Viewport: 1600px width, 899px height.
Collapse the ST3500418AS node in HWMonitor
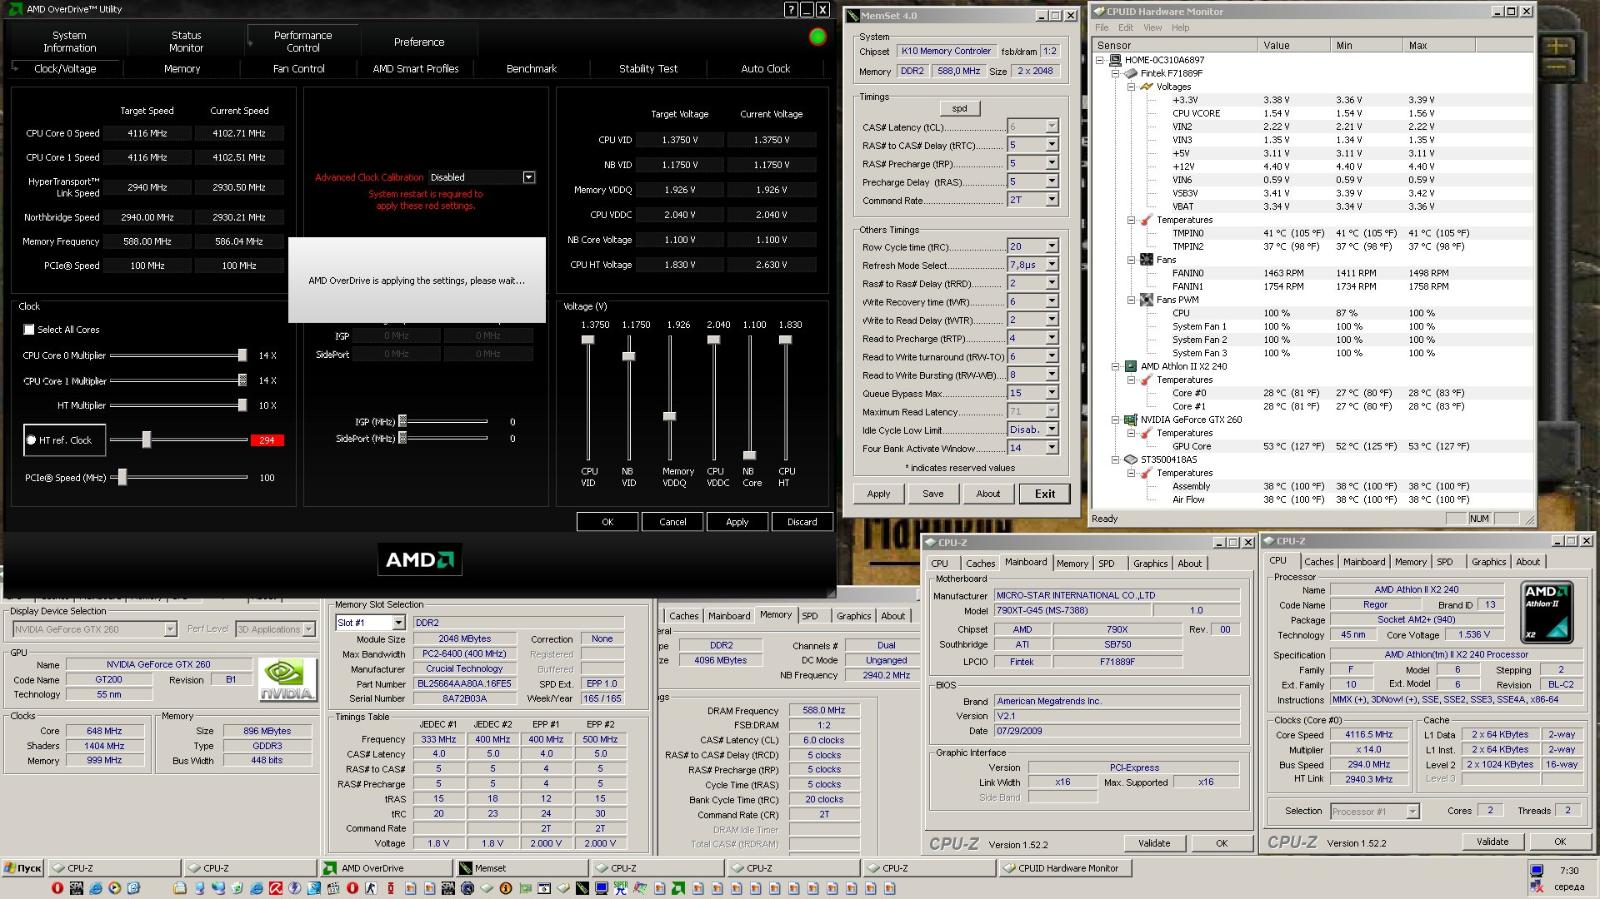coord(1116,460)
